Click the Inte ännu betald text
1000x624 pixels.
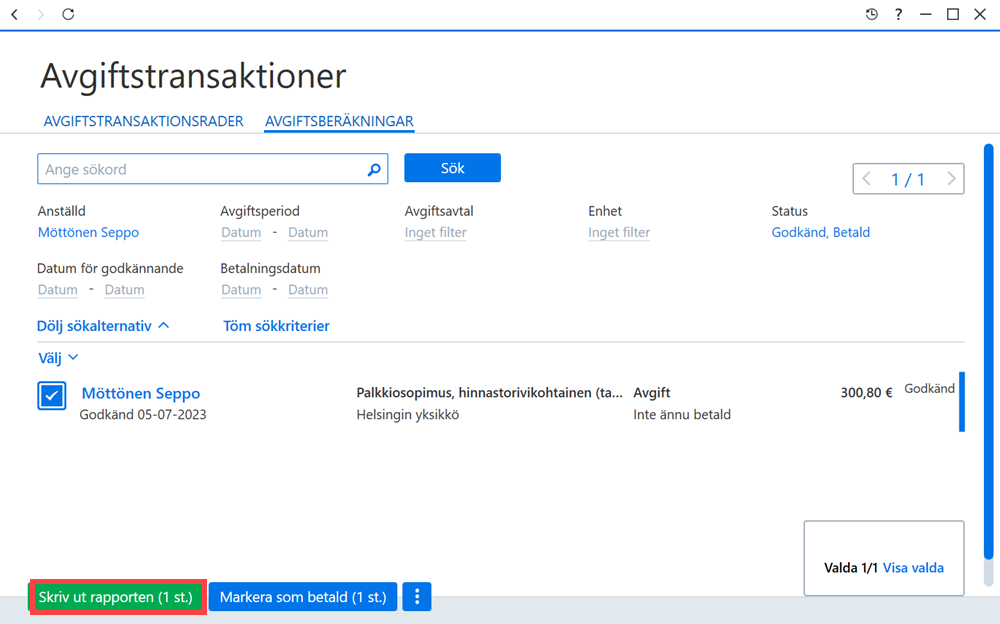point(682,415)
